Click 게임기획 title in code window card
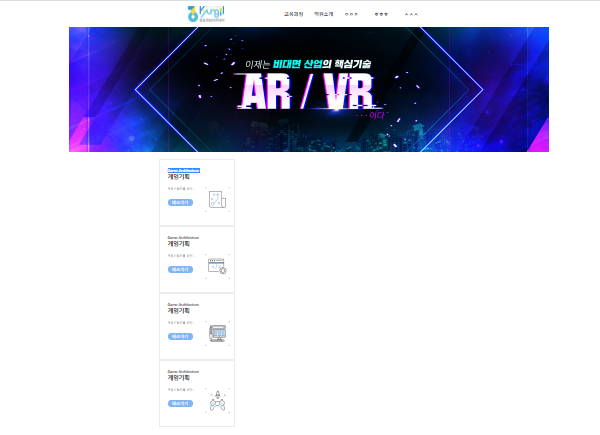 [179, 243]
